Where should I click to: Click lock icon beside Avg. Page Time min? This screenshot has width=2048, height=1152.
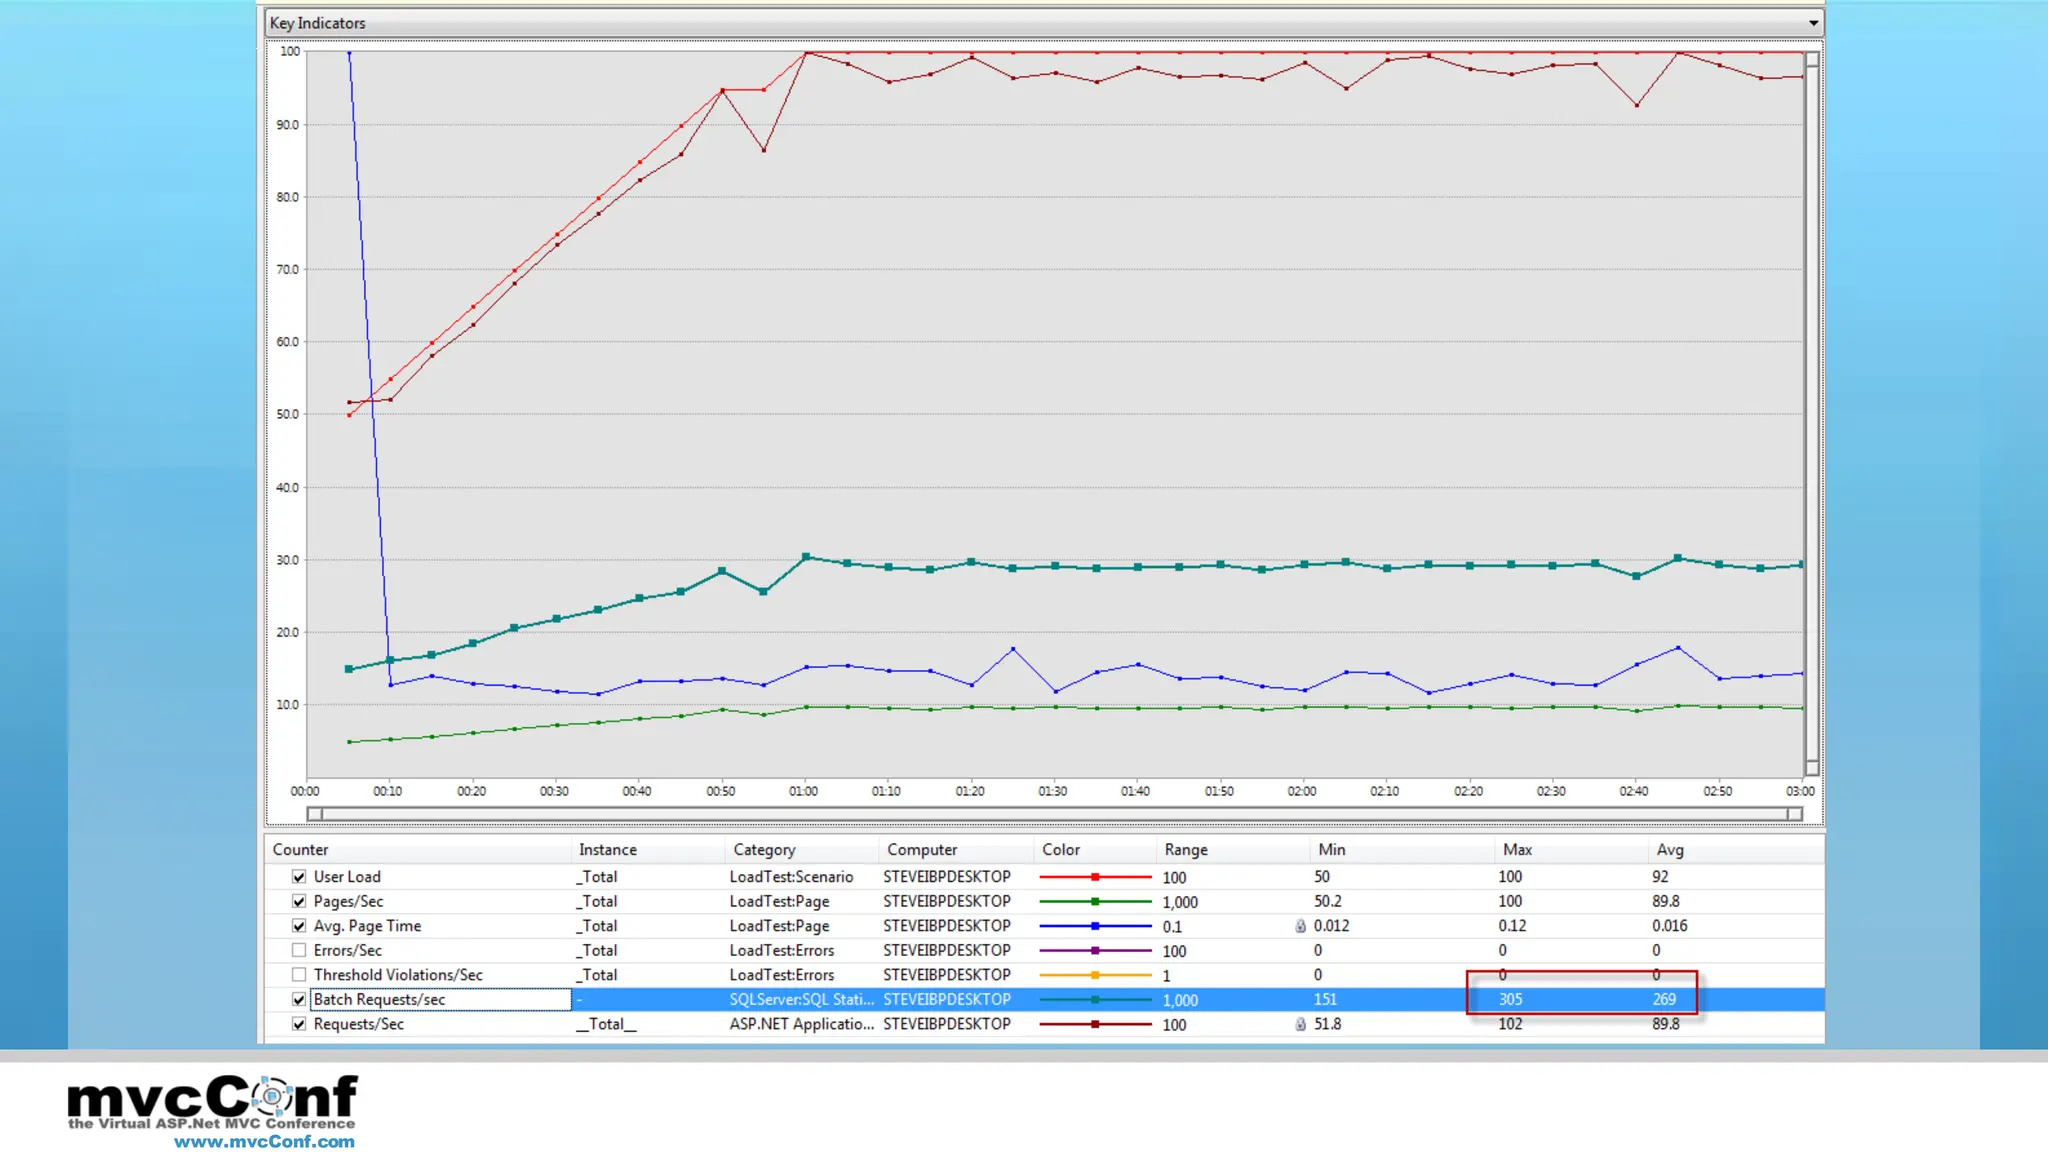pos(1300,927)
